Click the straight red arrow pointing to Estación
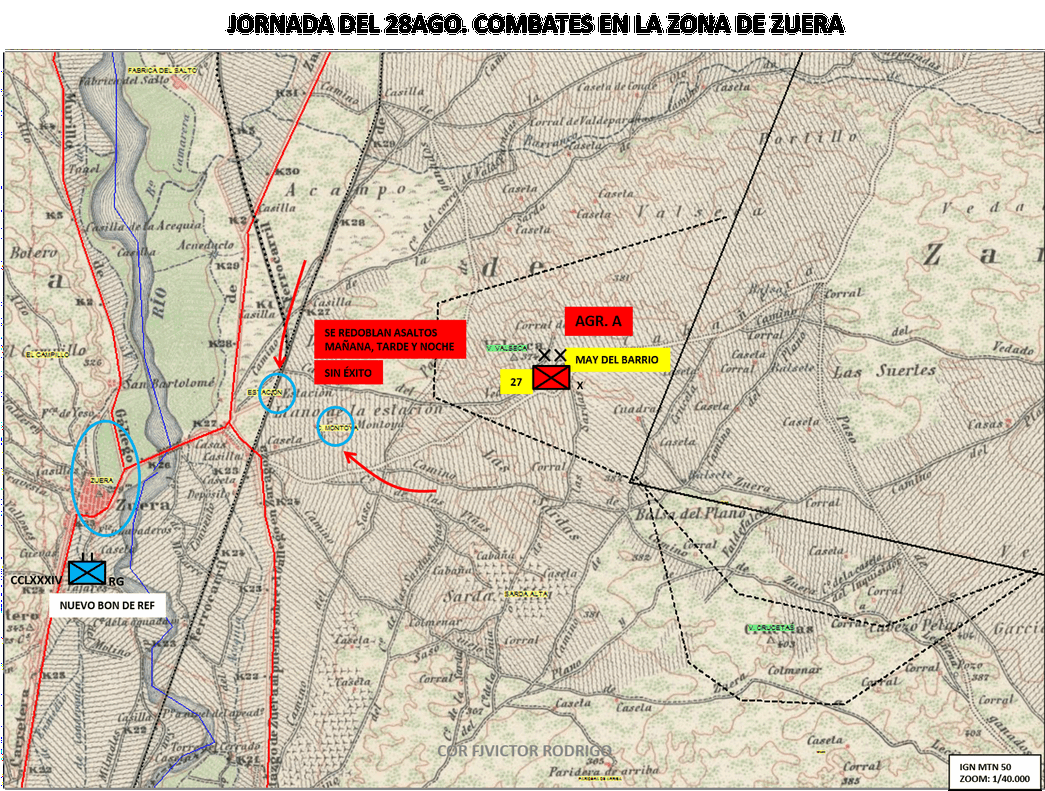 point(292,313)
